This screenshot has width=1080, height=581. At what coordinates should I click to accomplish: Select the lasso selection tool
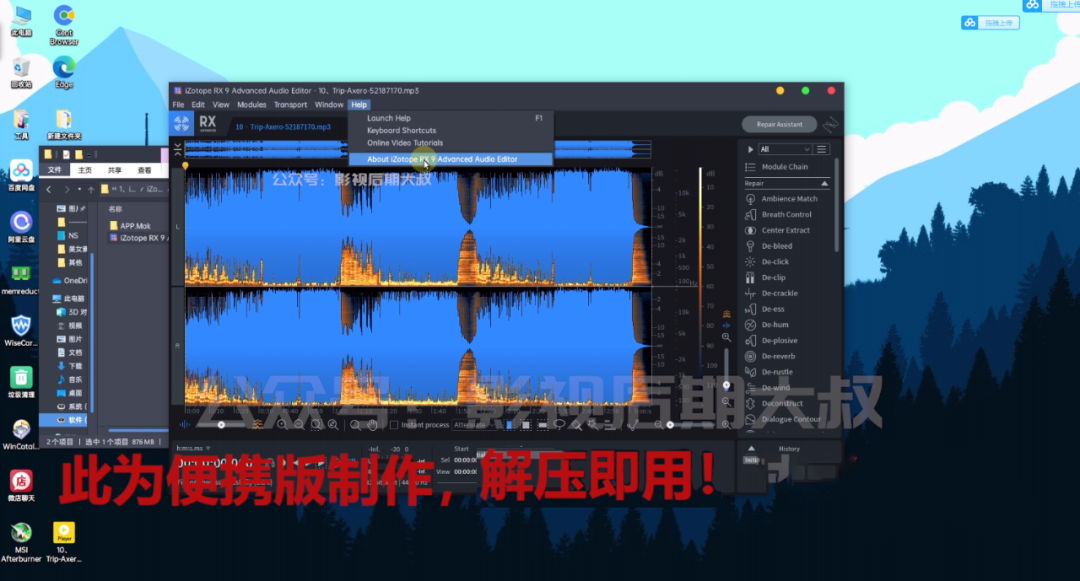point(559,425)
